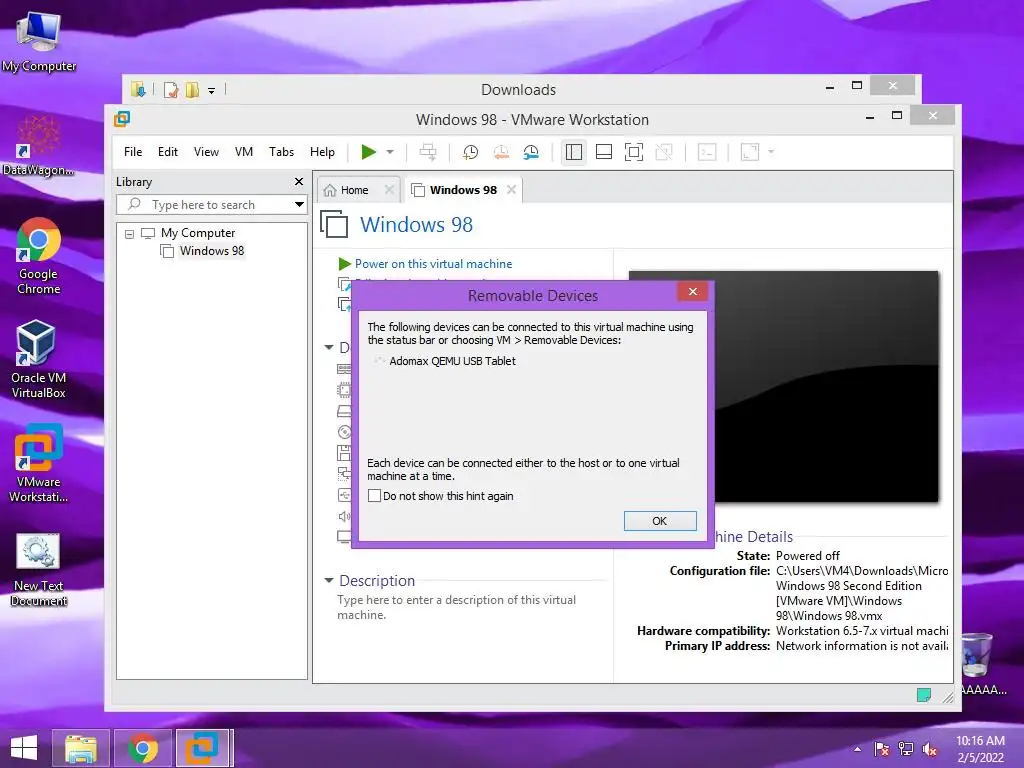Toggle the library sidebar view icon

point(574,152)
